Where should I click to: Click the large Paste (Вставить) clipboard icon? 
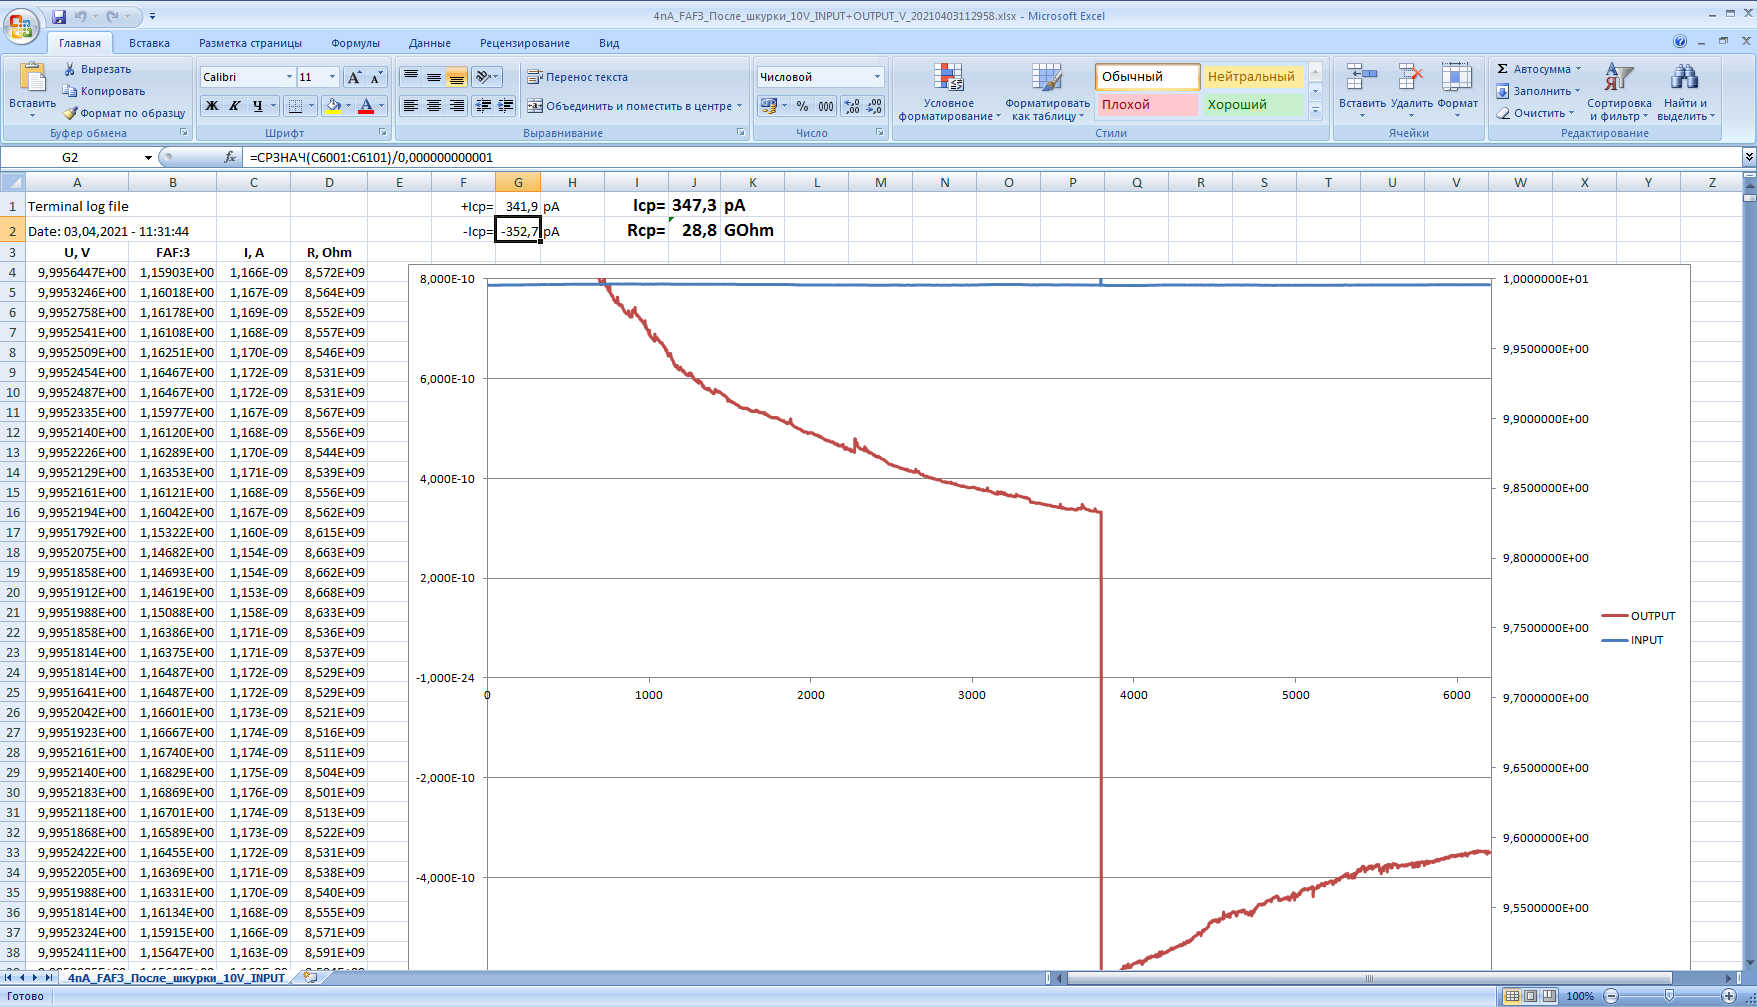pos(33,78)
